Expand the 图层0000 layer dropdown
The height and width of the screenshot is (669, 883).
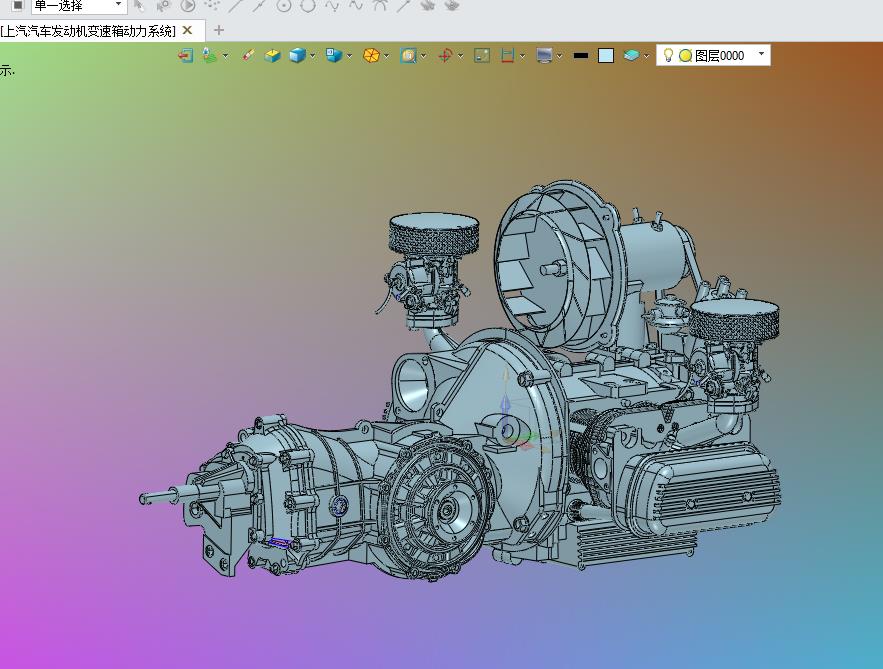[761, 55]
